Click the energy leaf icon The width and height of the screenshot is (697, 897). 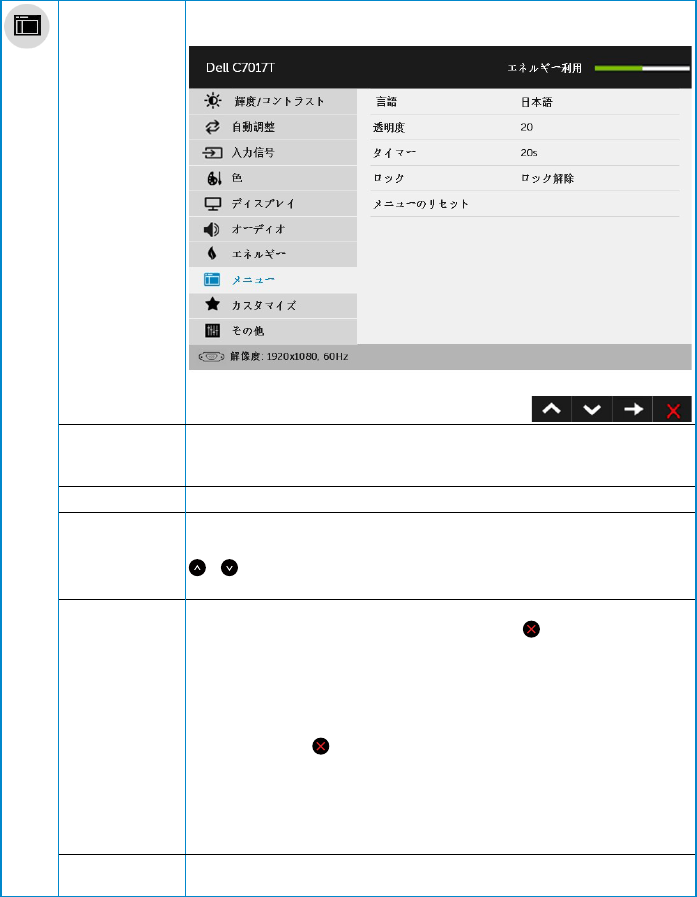coord(212,253)
